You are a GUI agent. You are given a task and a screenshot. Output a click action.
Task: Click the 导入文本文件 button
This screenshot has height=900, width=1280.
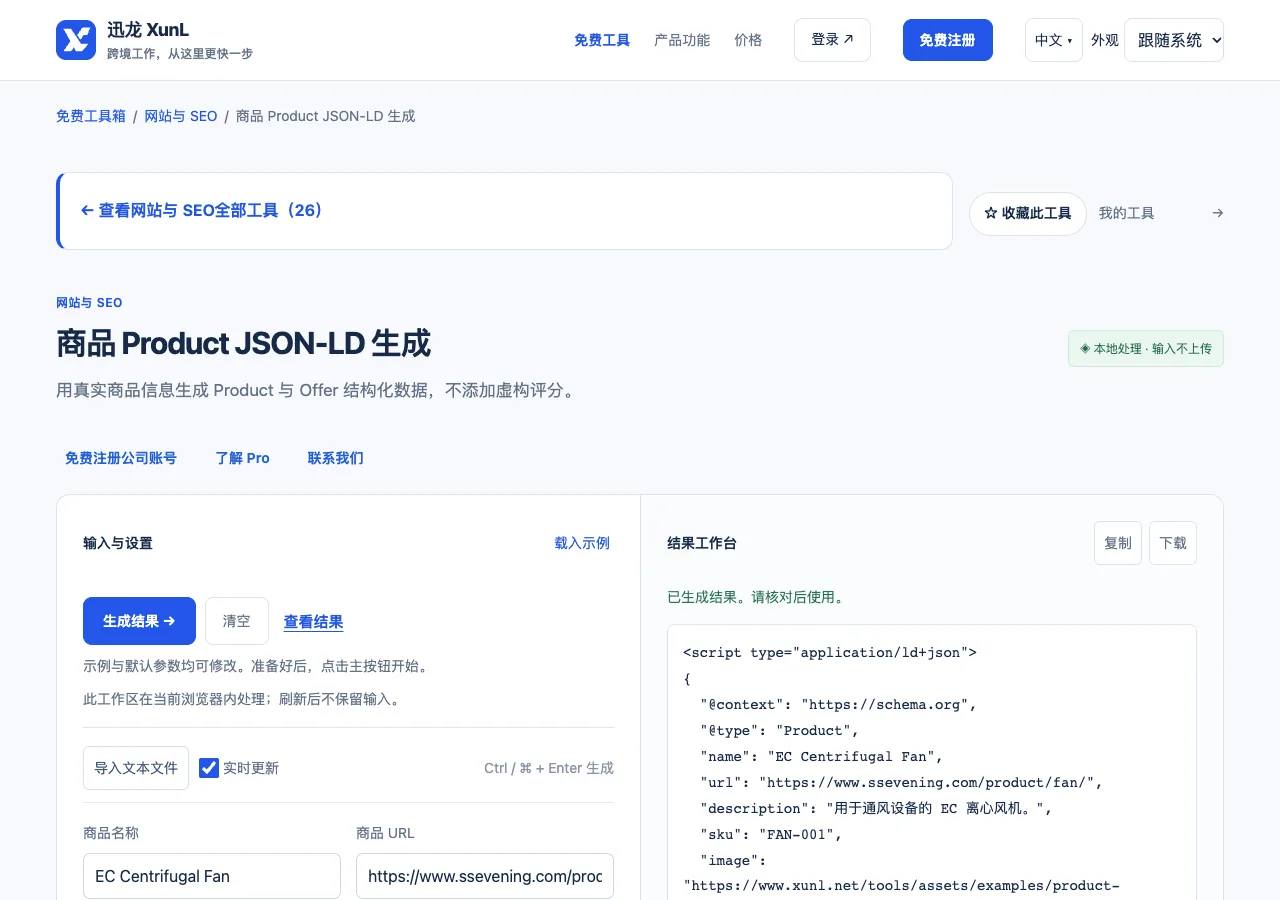pyautogui.click(x=136, y=768)
